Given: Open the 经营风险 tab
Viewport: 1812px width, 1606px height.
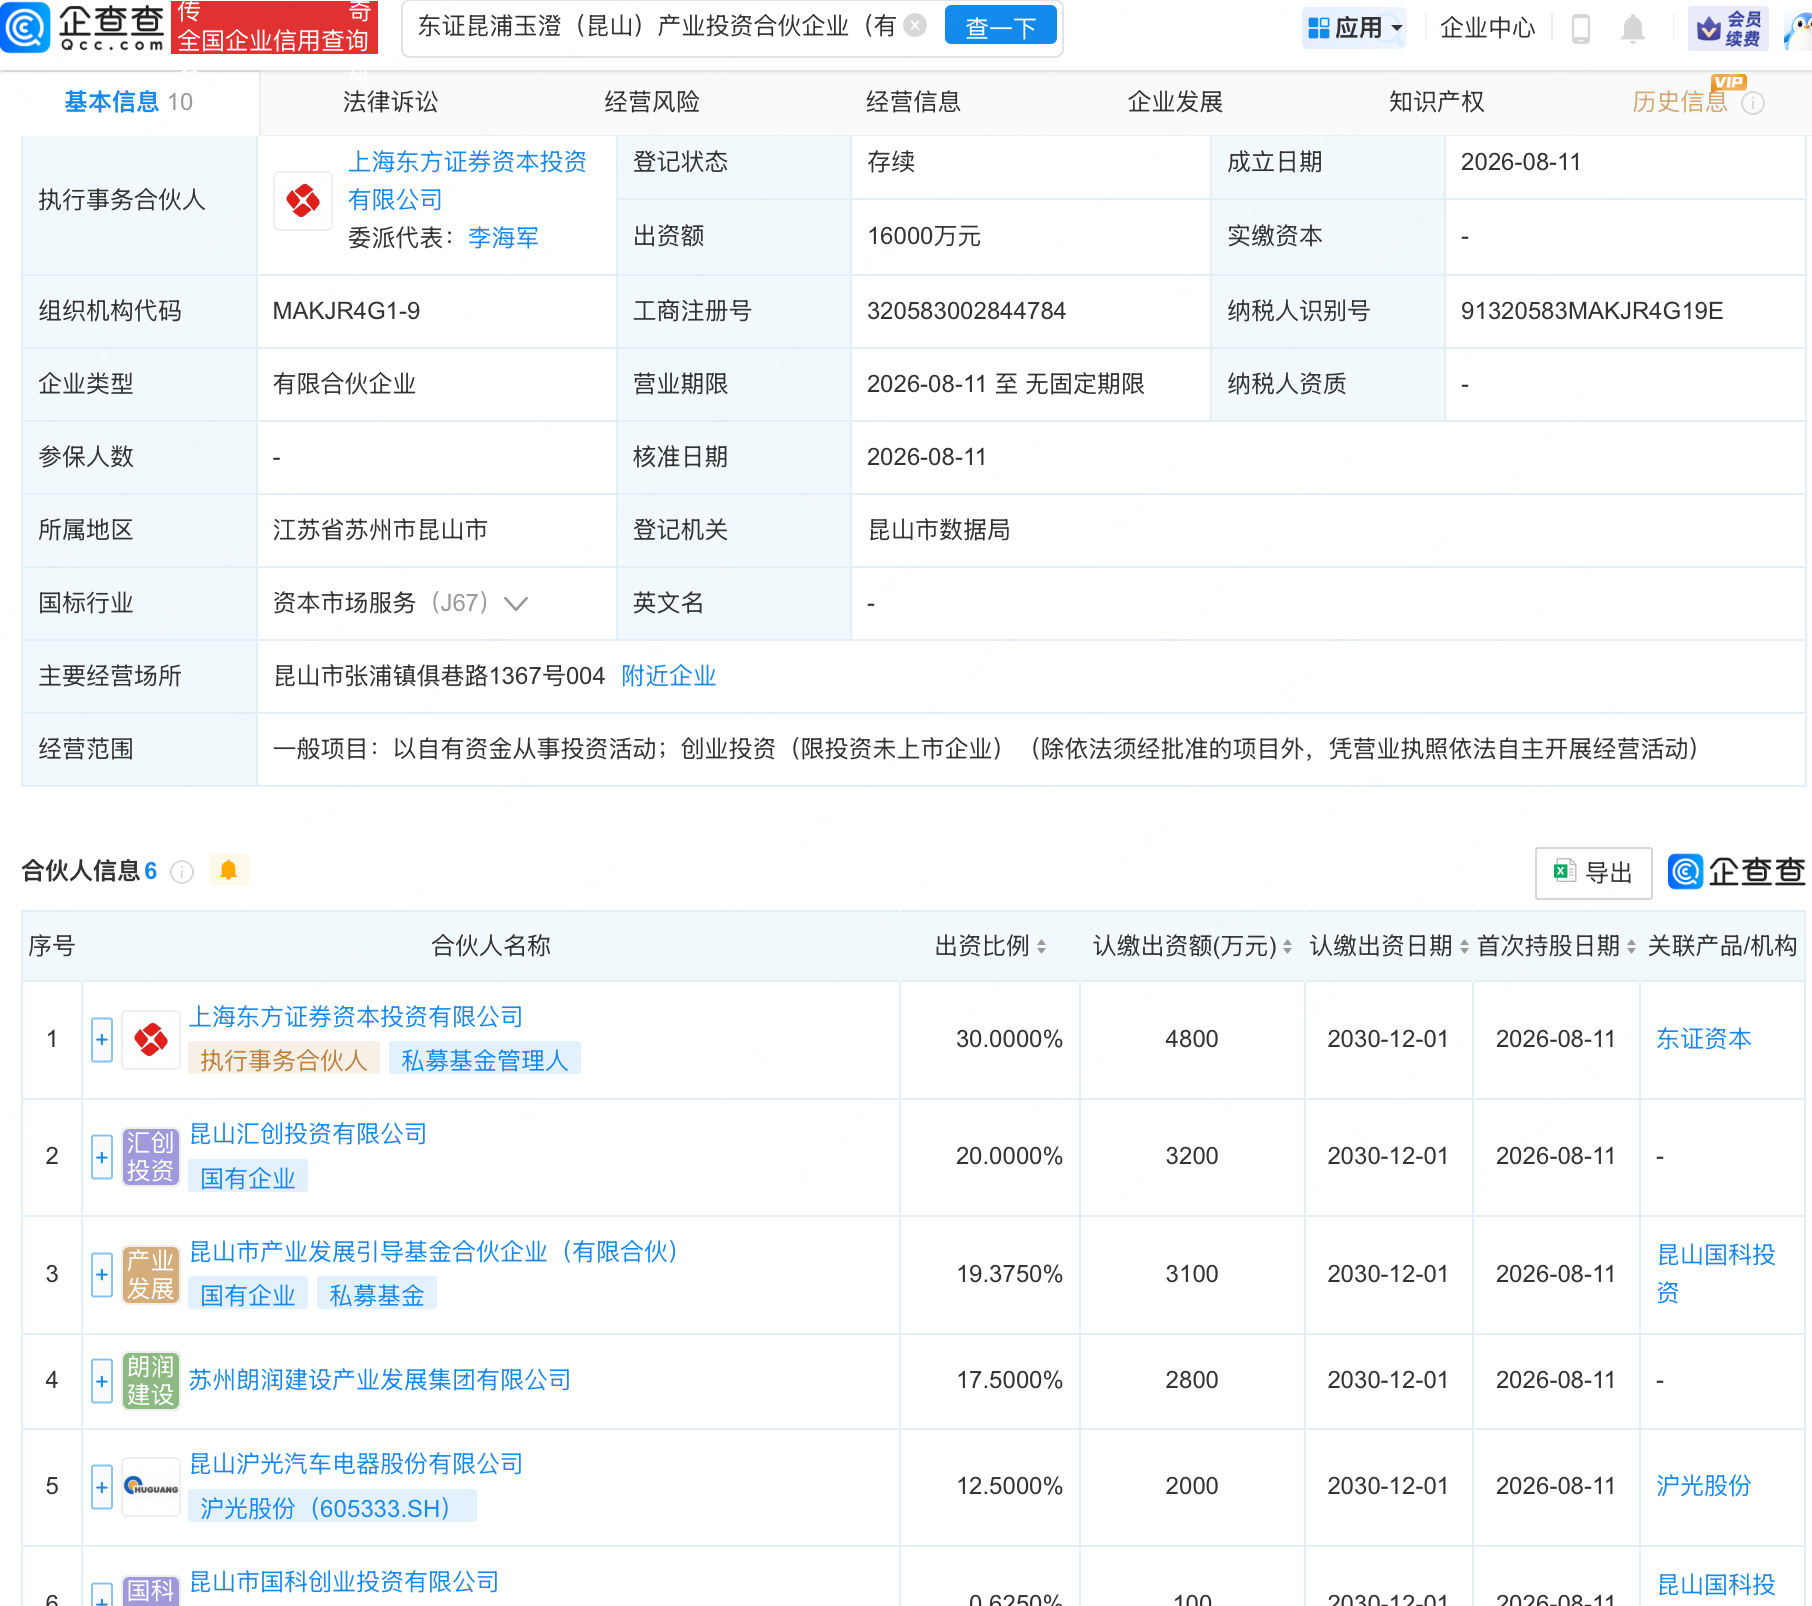Looking at the screenshot, I should pyautogui.click(x=652, y=102).
